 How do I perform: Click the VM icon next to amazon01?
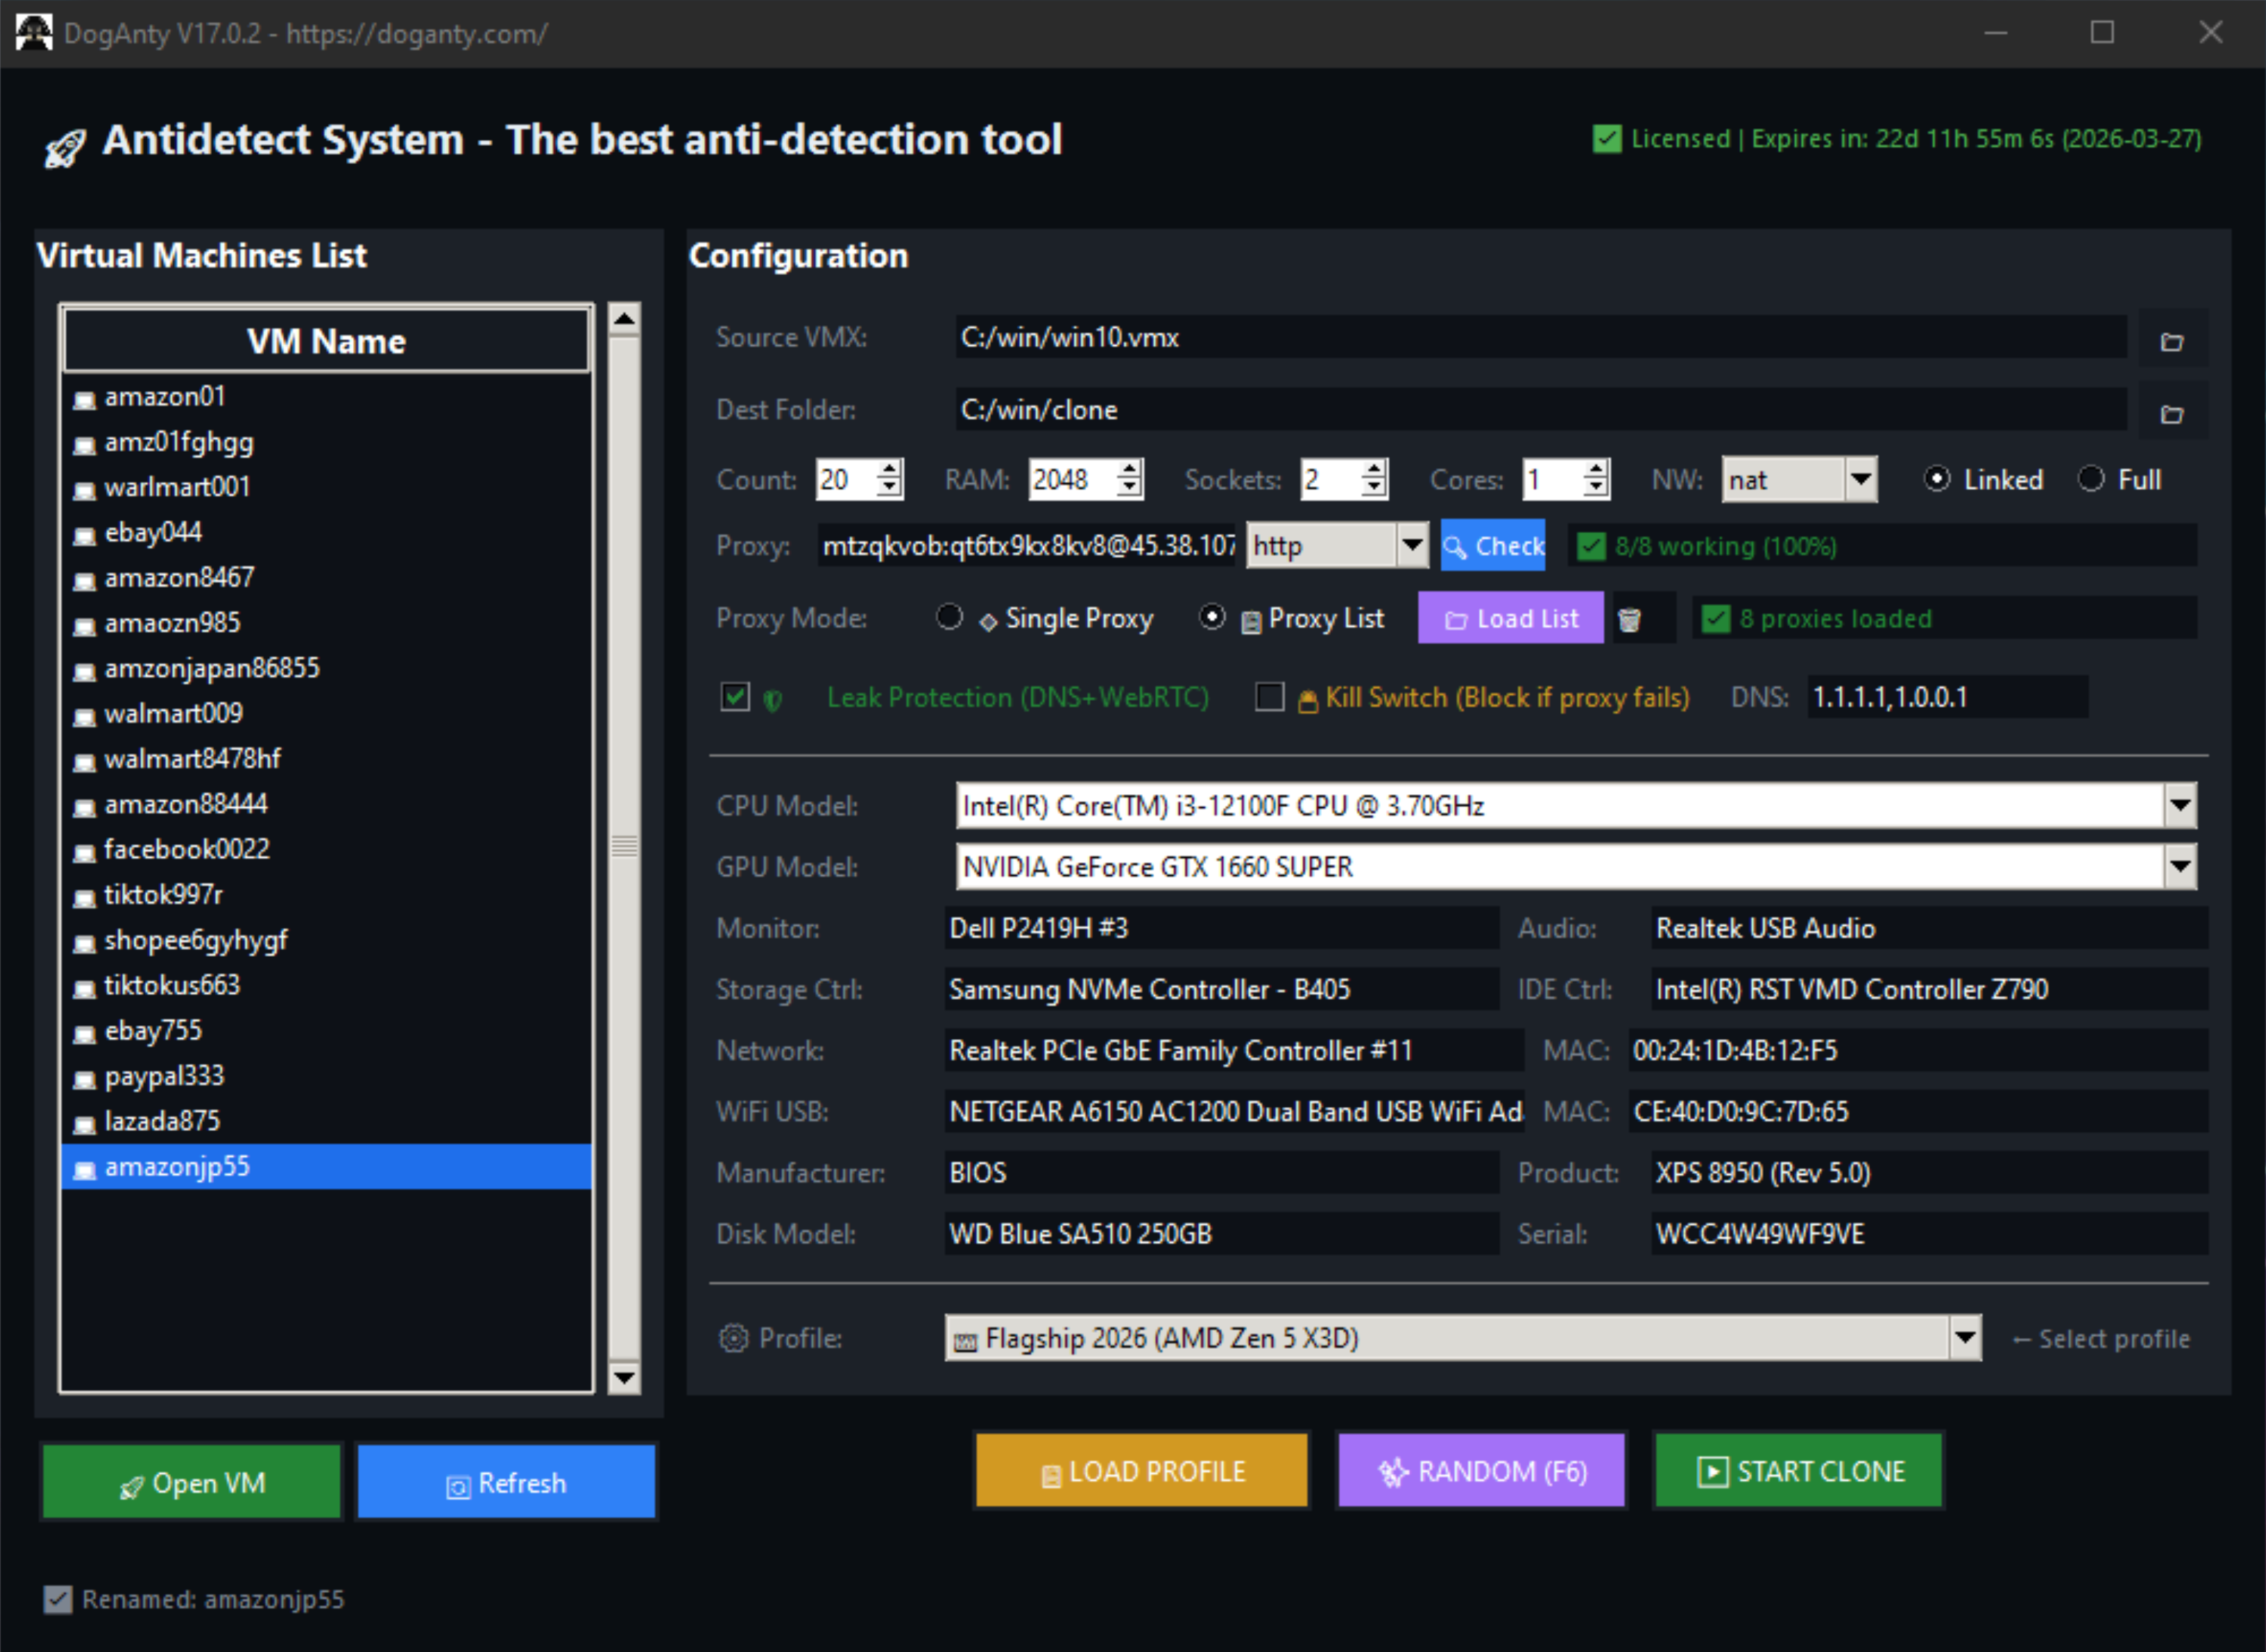[84, 398]
